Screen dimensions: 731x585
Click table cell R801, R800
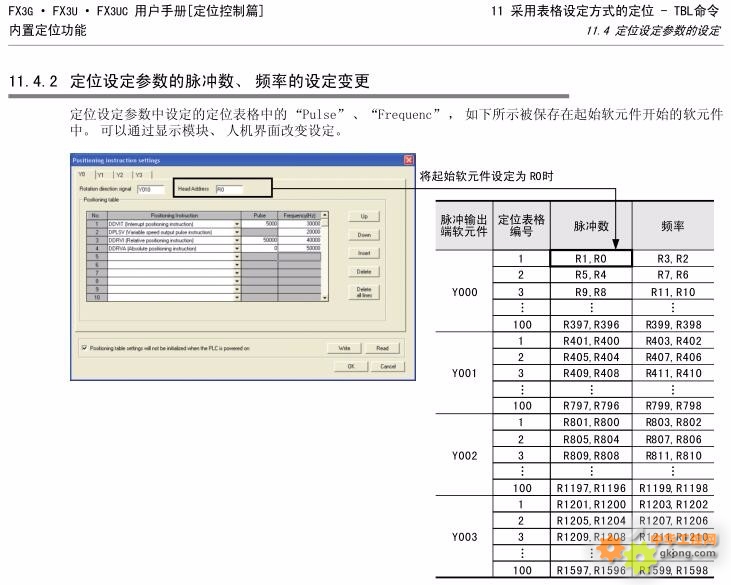(x=591, y=423)
